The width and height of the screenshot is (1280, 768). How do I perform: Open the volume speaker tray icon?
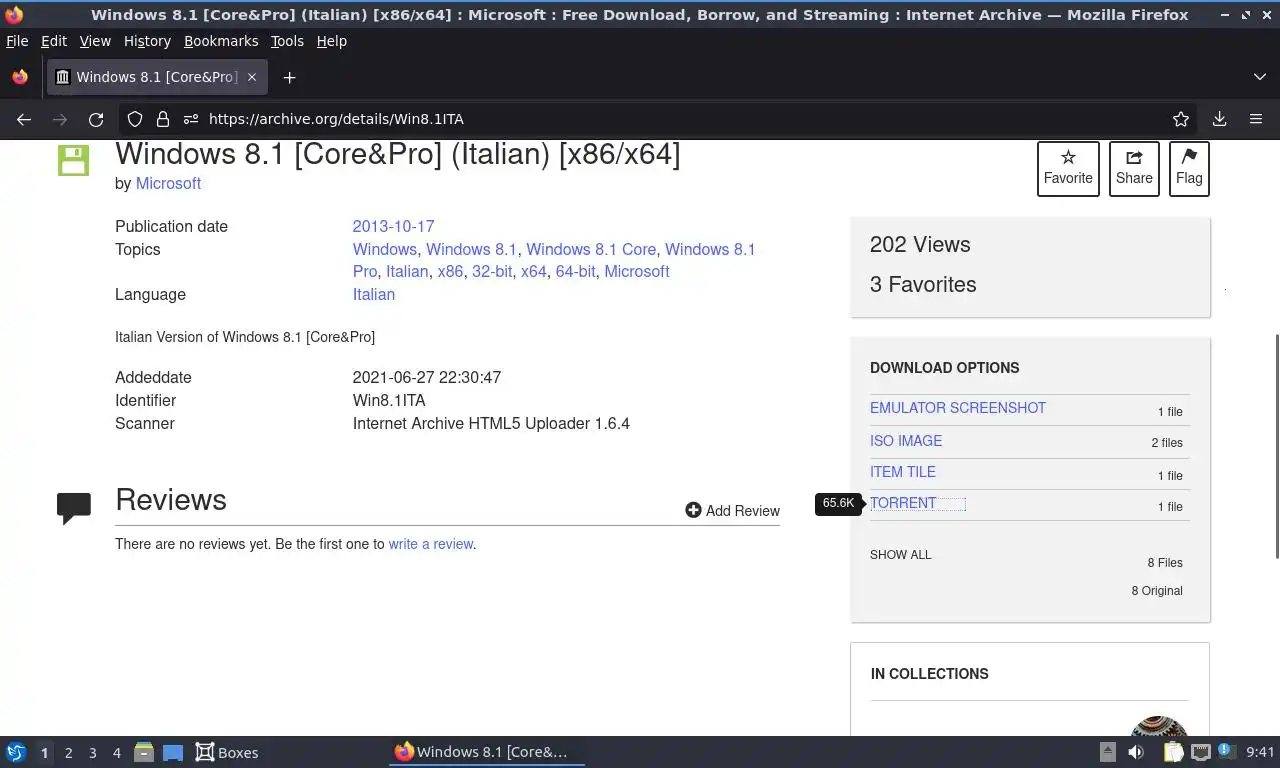coord(1136,752)
